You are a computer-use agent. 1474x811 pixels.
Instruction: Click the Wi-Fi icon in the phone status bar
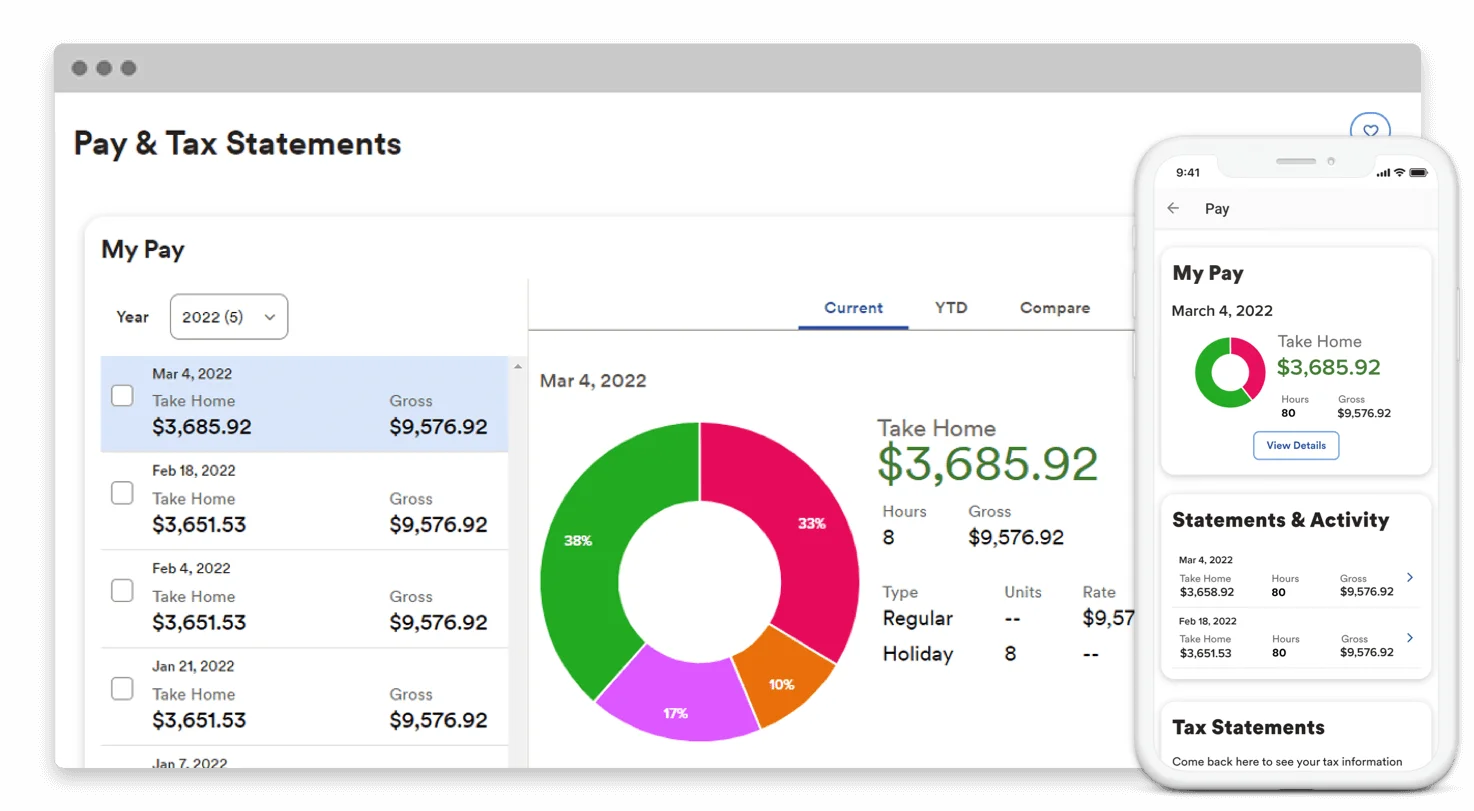(1401, 172)
